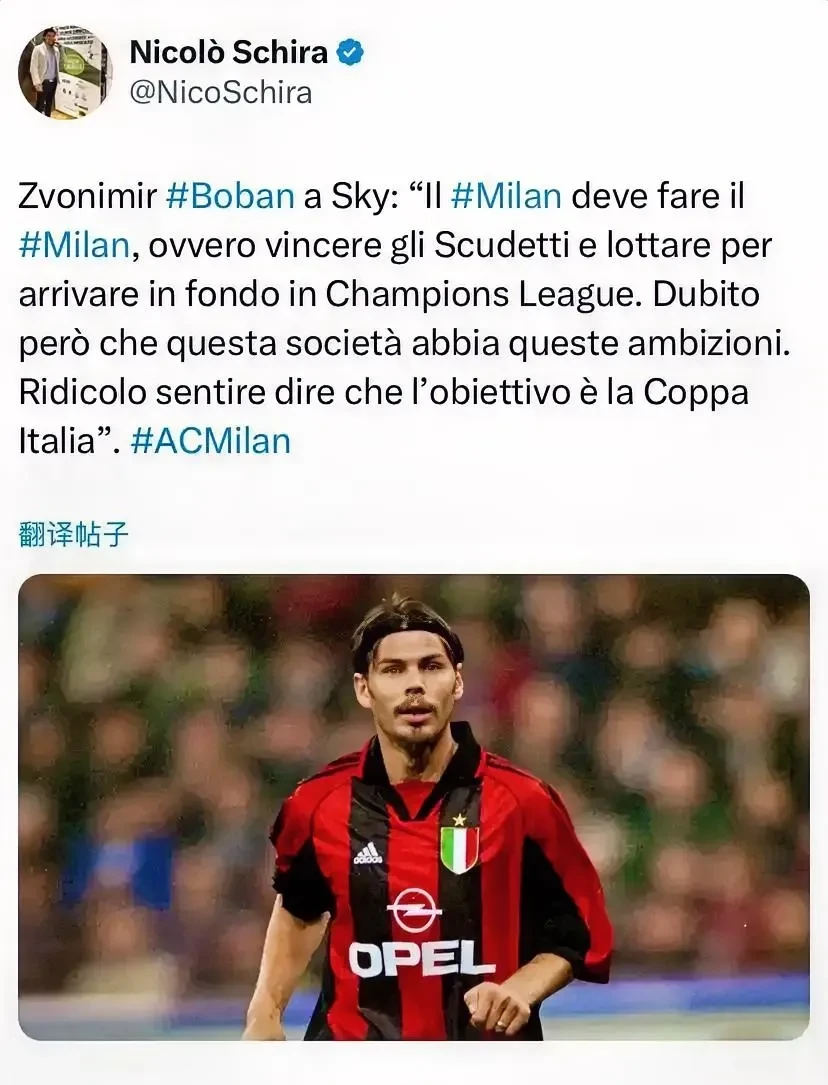Image resolution: width=828 pixels, height=1085 pixels.
Task: Open the attached footballer photo
Action: click(x=414, y=807)
